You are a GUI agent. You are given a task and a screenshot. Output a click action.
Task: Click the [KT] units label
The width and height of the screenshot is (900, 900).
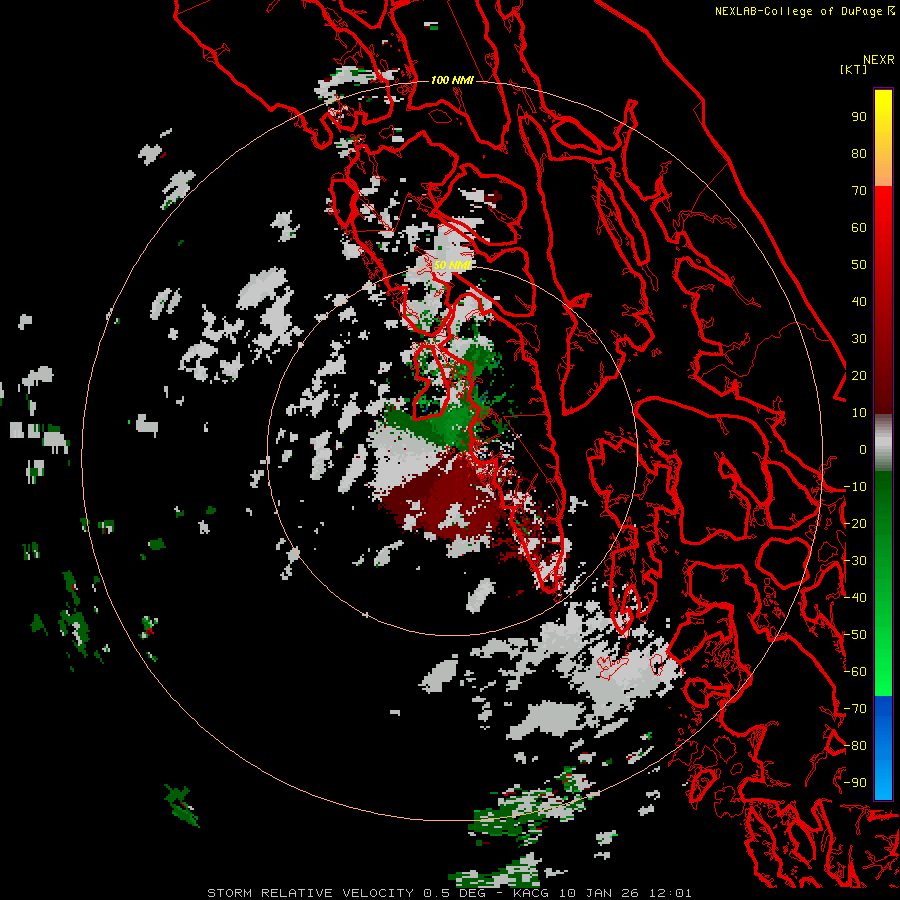coord(853,69)
